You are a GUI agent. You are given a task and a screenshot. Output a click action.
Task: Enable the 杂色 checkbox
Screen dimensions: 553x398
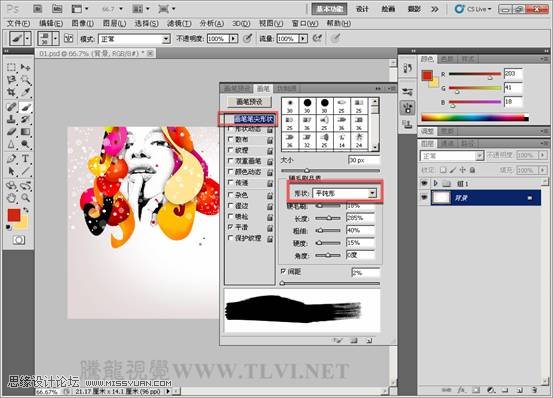pos(231,195)
